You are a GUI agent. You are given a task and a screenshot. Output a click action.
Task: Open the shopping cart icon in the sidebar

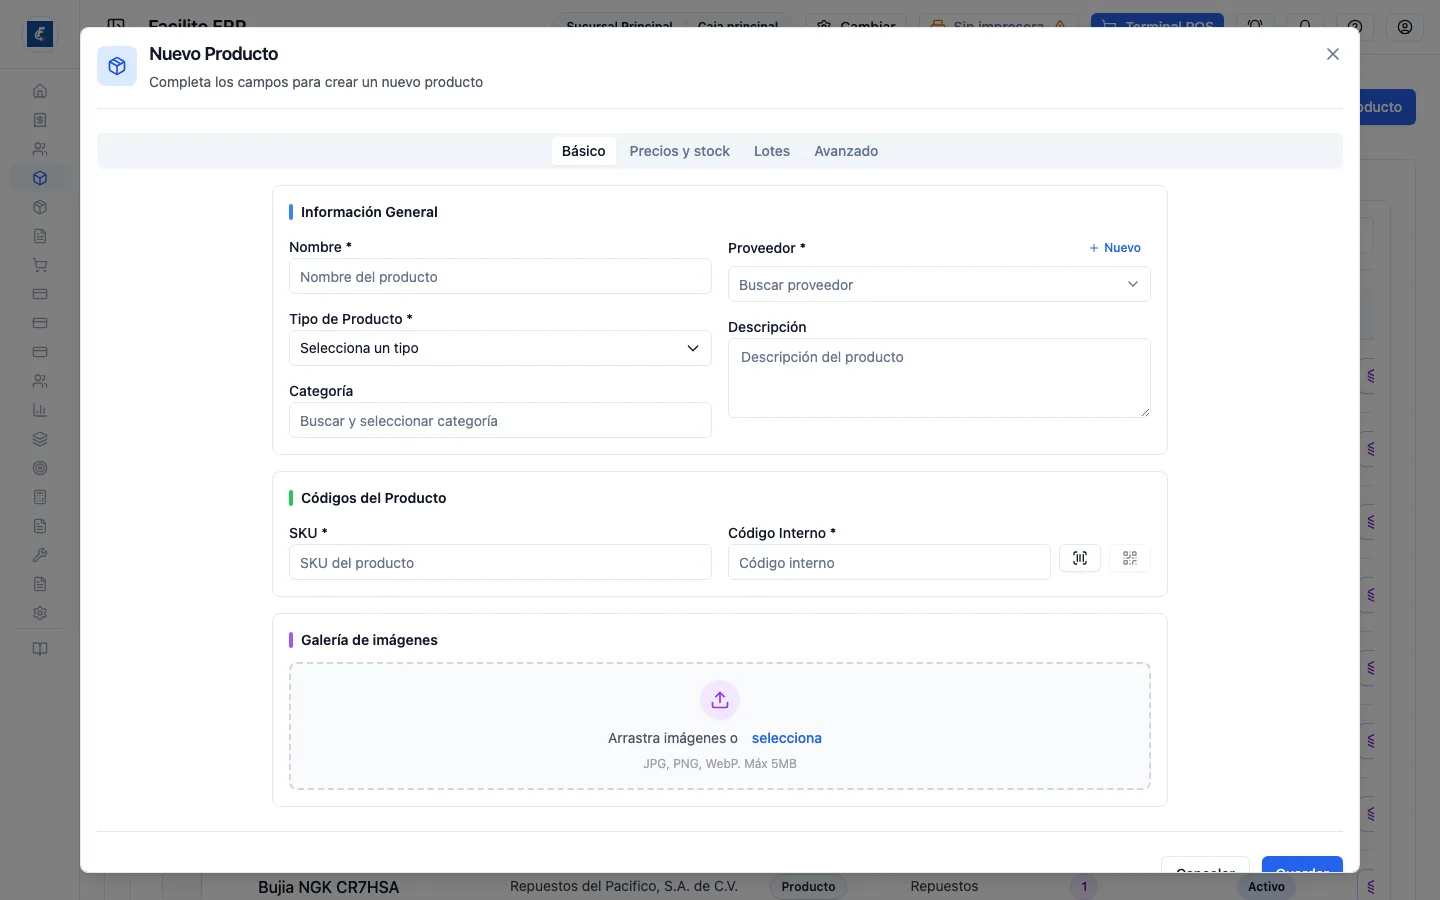pos(40,265)
